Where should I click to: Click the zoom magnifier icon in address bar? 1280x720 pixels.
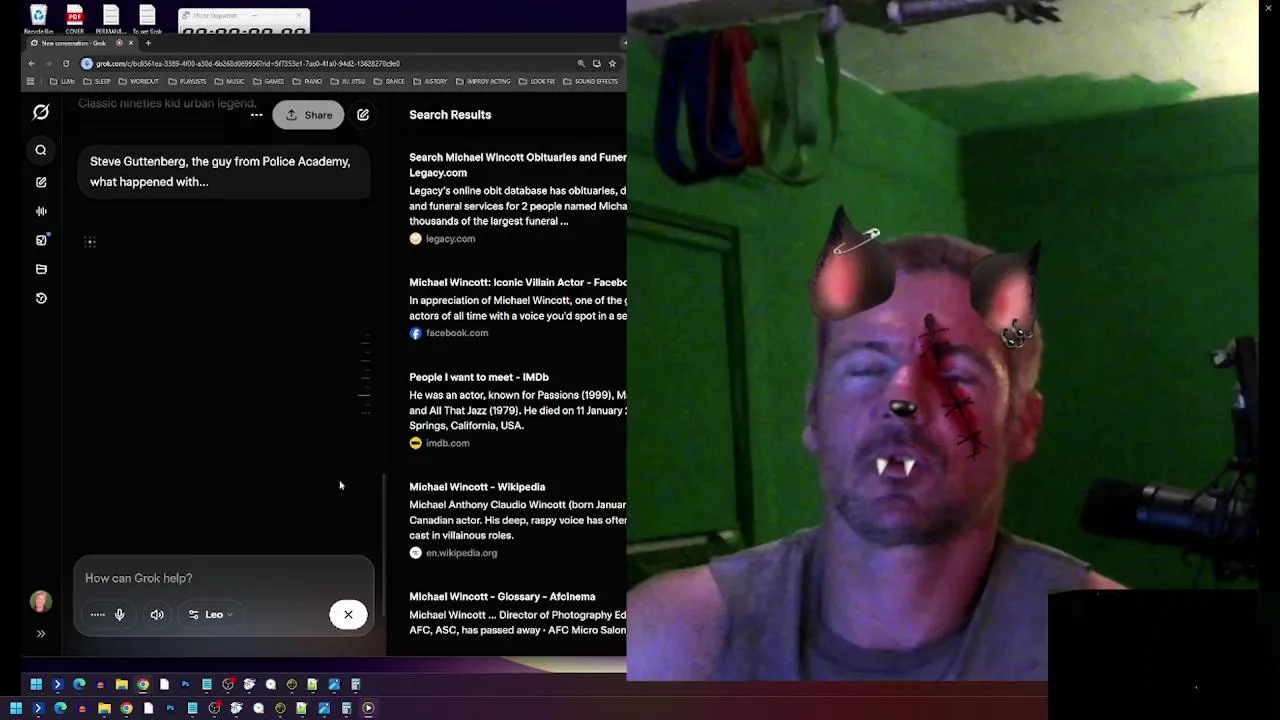pos(581,63)
